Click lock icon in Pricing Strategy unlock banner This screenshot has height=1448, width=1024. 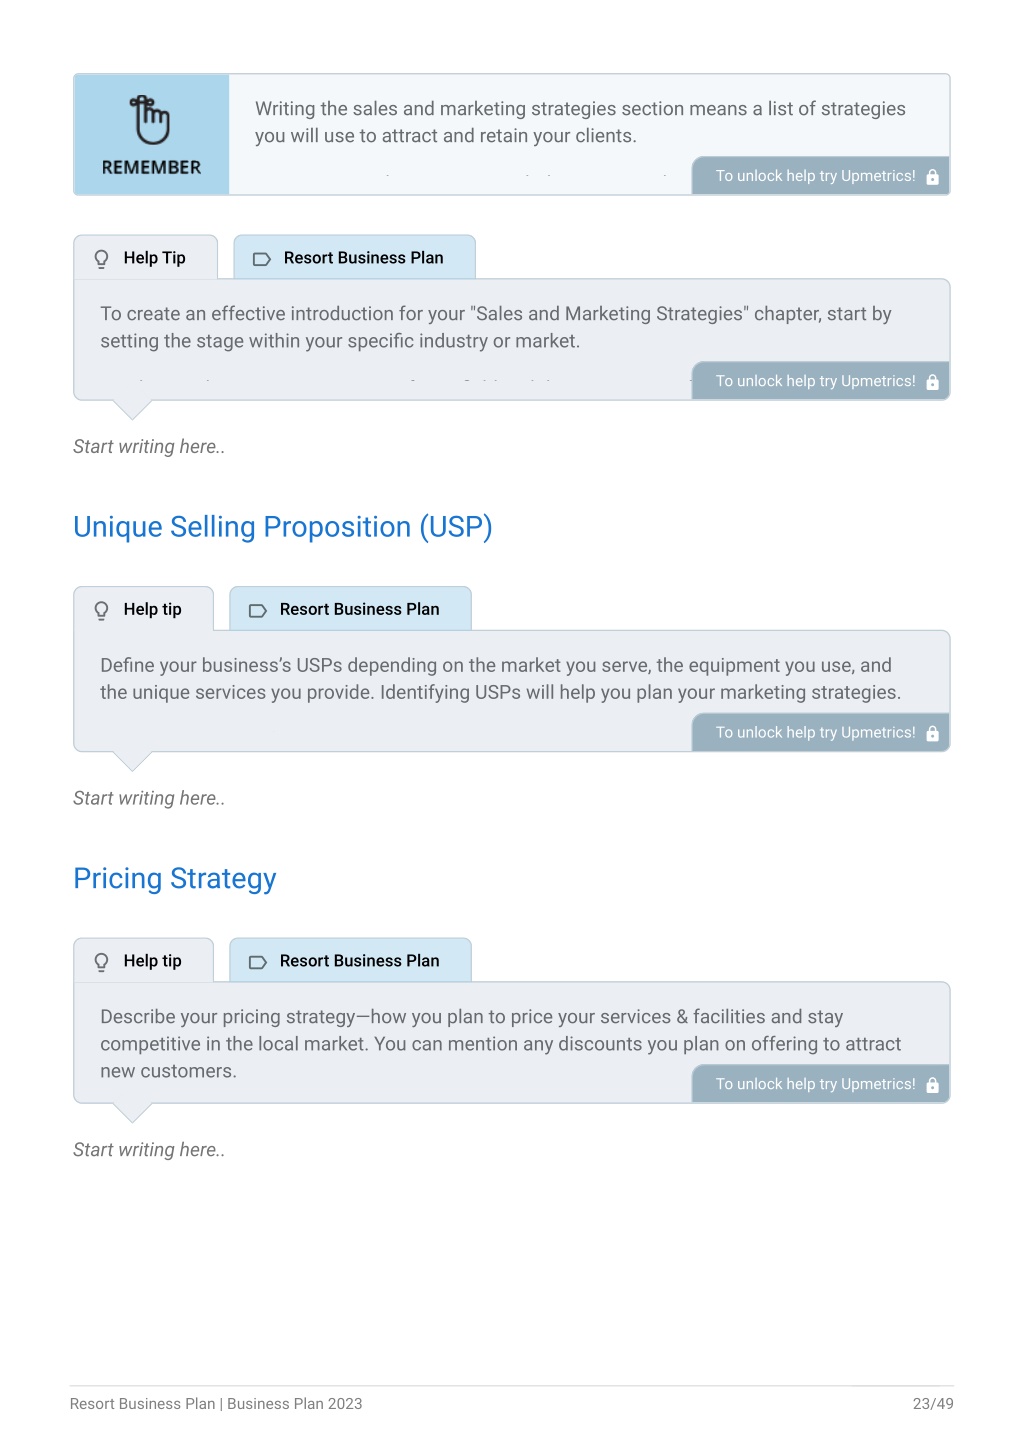click(933, 1085)
